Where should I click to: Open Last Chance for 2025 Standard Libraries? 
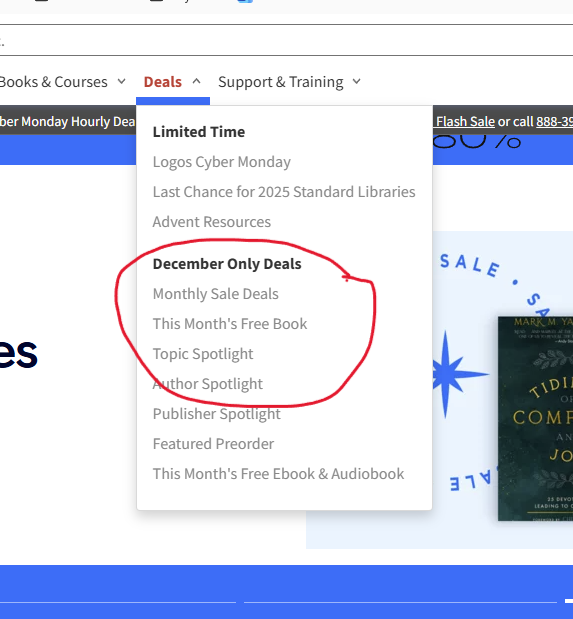point(284,192)
